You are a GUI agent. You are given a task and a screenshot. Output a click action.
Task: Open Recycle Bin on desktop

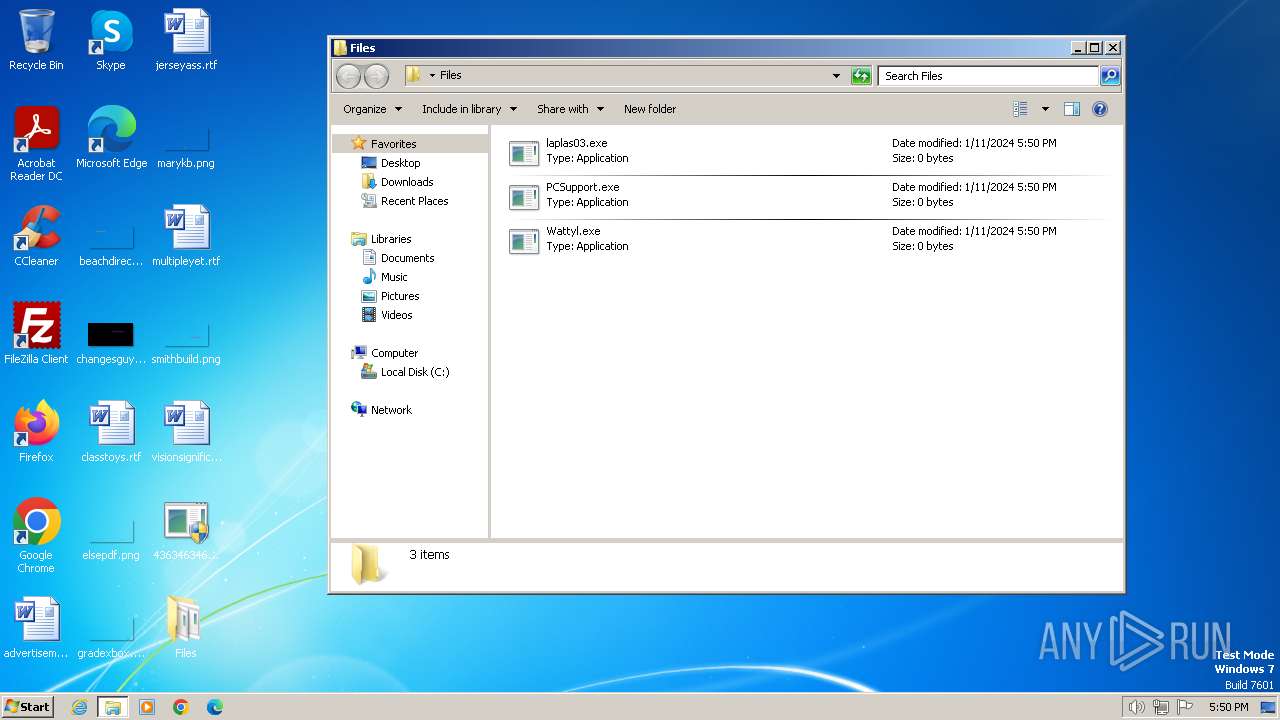[36, 40]
